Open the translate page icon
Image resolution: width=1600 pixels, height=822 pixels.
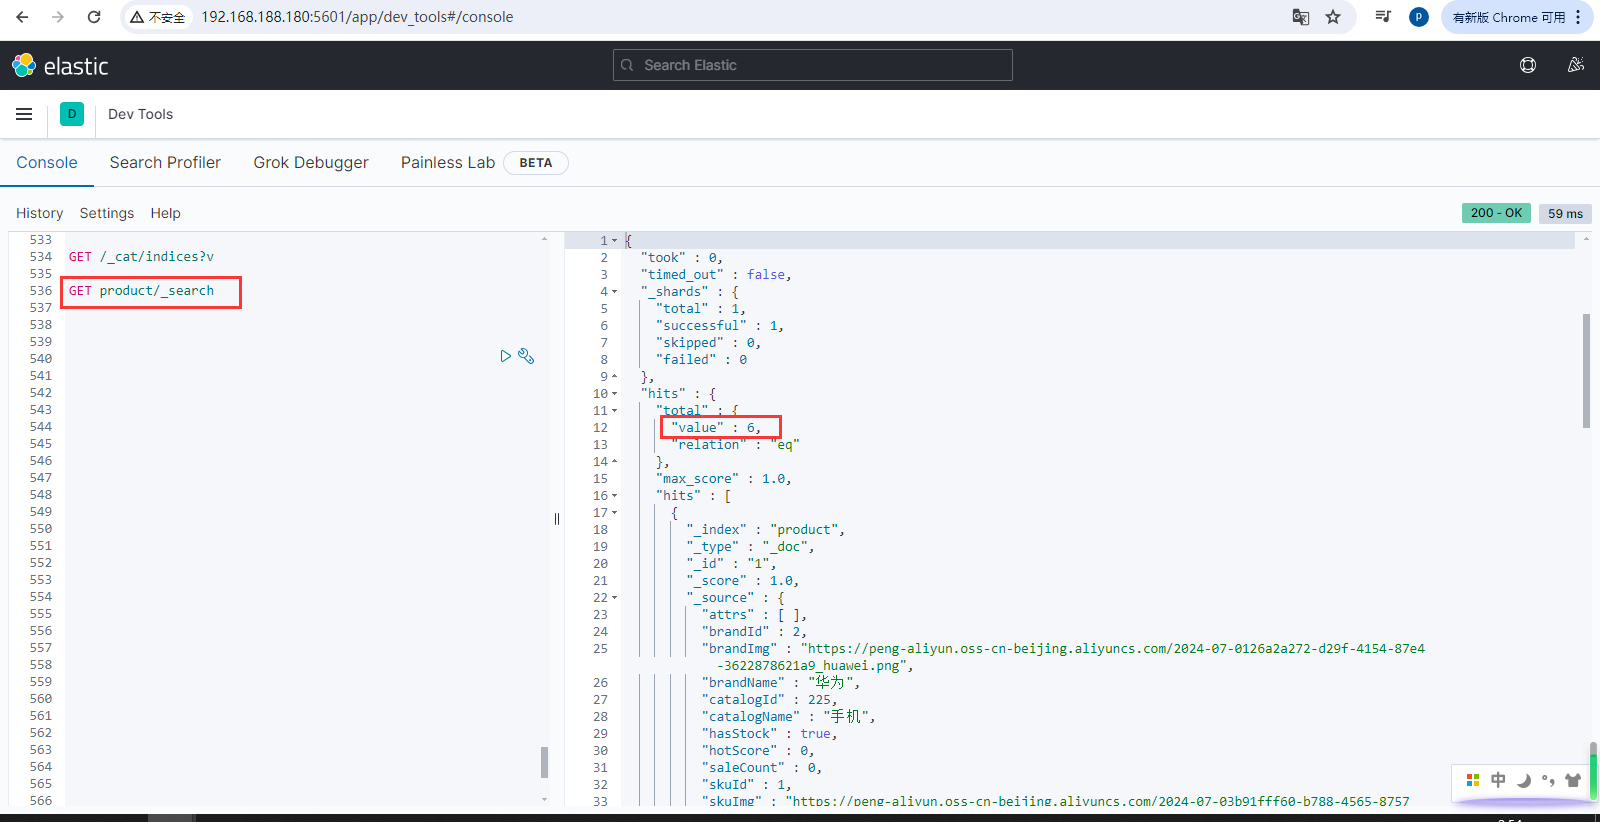click(x=1301, y=17)
